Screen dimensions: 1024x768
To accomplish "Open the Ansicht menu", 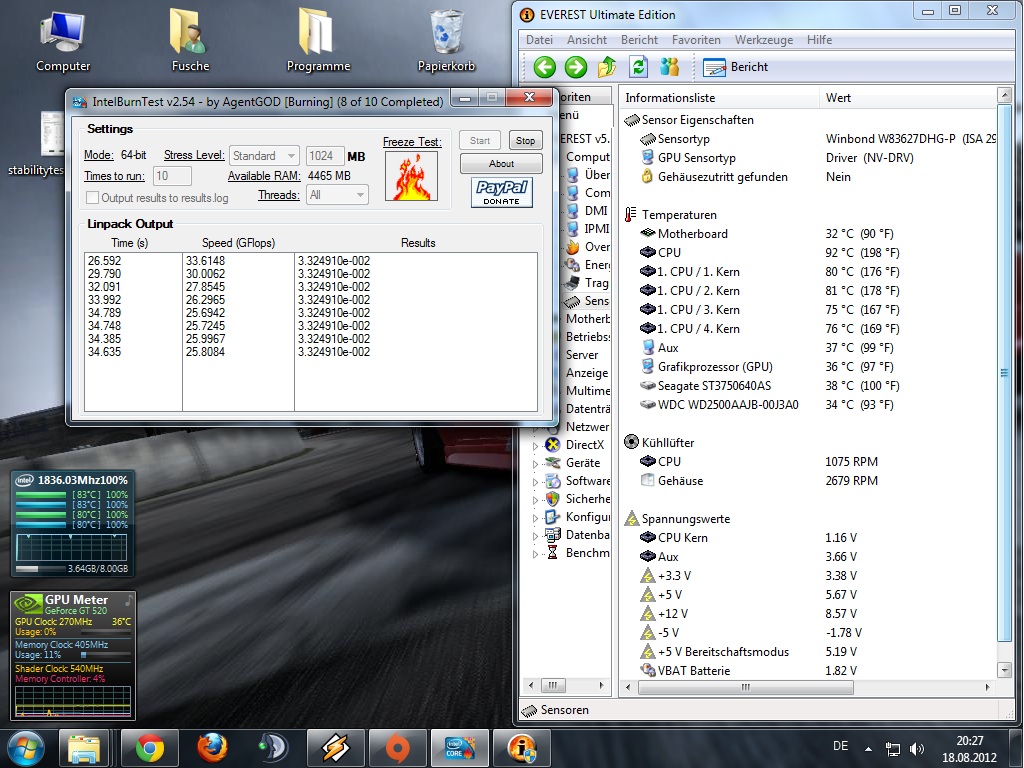I will 586,40.
